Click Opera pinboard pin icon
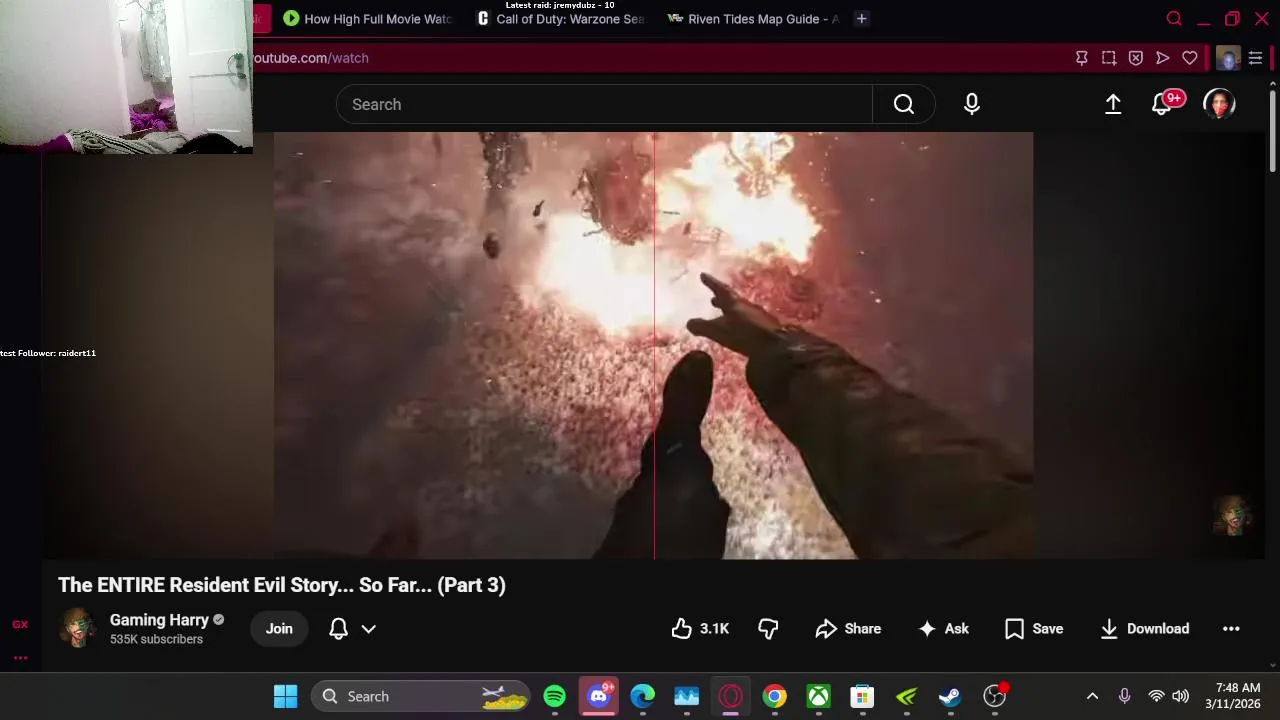Viewport: 1280px width, 720px height. point(1082,58)
